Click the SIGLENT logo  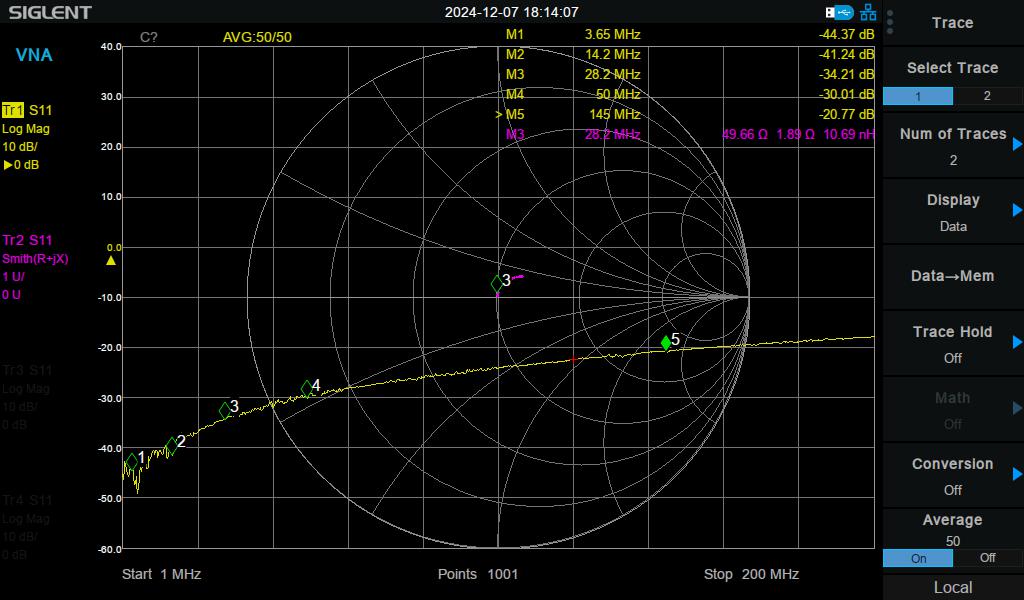50,12
